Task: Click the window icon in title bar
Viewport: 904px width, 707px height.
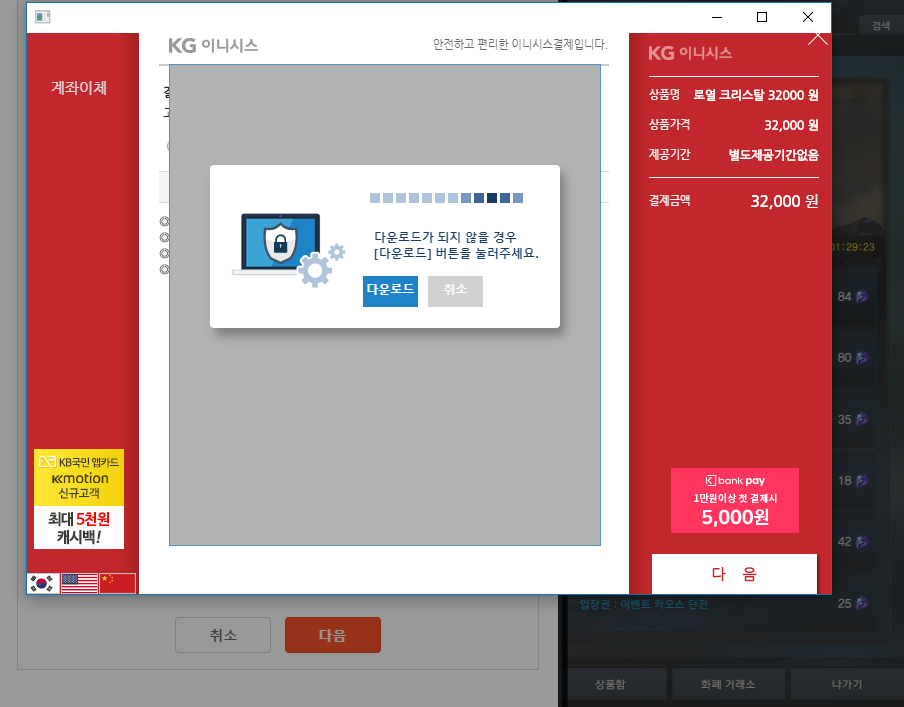Action: click(x=43, y=17)
